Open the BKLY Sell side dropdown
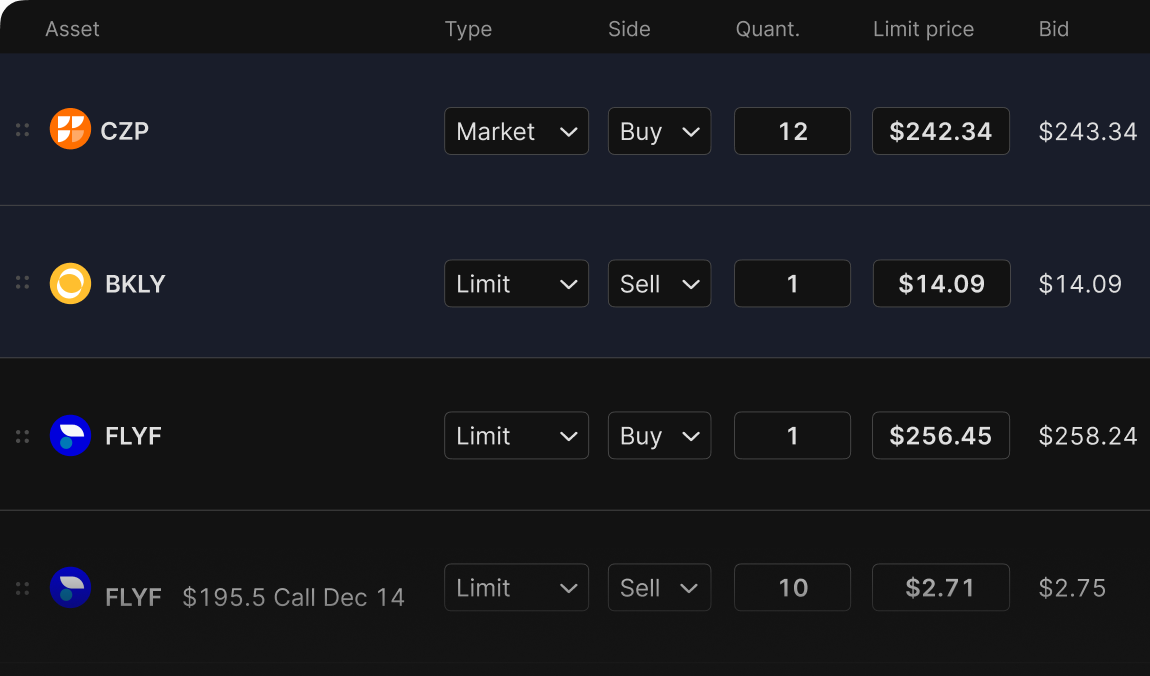This screenshot has height=676, width=1150. click(659, 284)
